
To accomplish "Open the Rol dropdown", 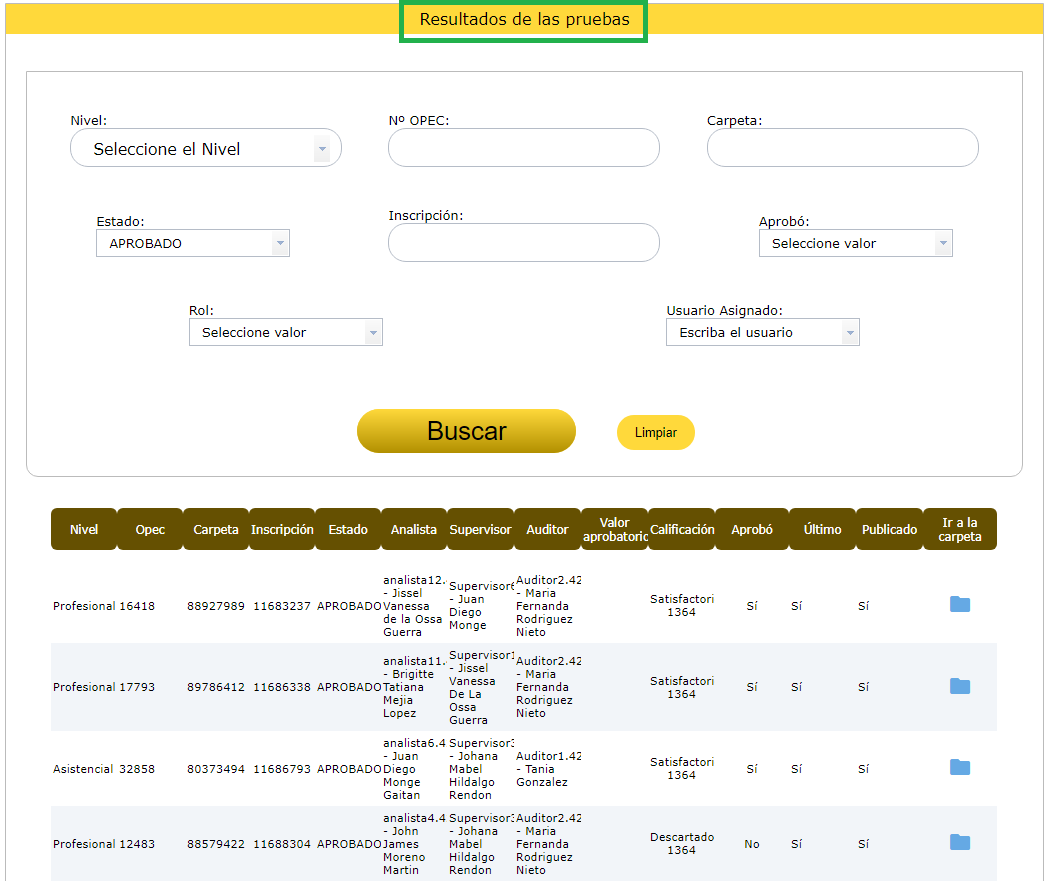I will click(285, 332).
